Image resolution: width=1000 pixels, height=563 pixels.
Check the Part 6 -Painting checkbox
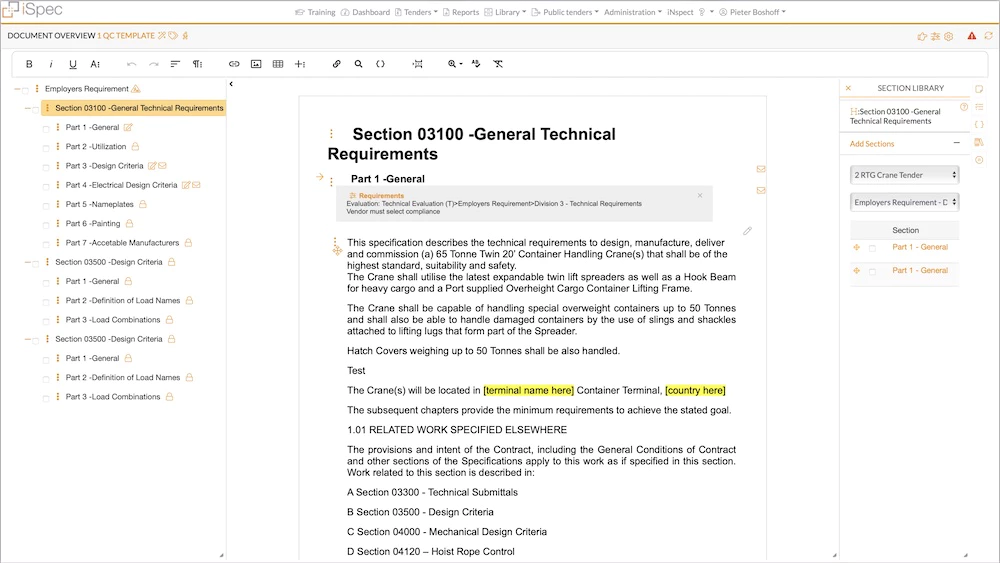[46, 224]
